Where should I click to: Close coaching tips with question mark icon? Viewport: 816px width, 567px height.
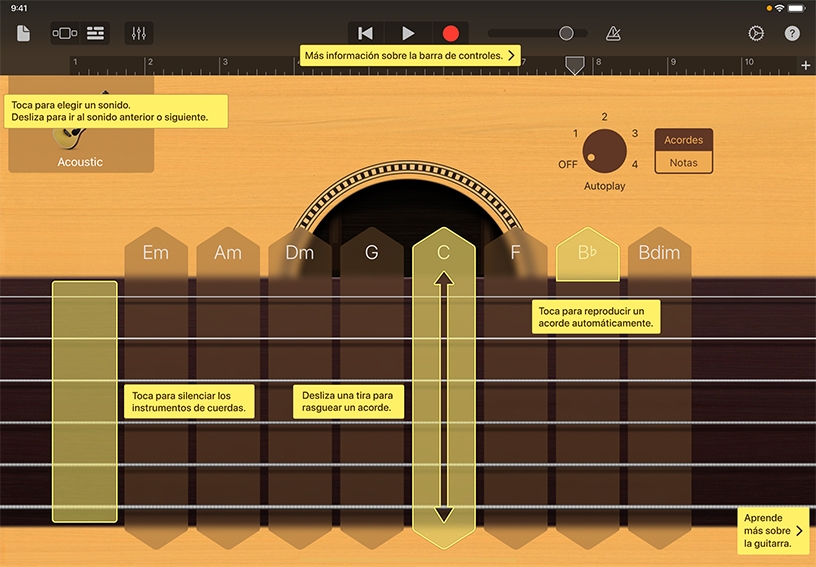point(792,33)
